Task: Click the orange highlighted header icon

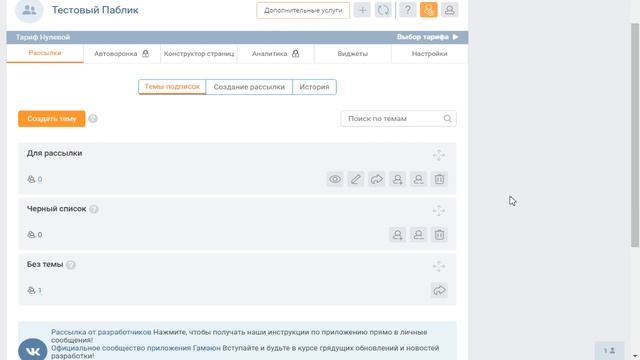Action: (x=429, y=10)
